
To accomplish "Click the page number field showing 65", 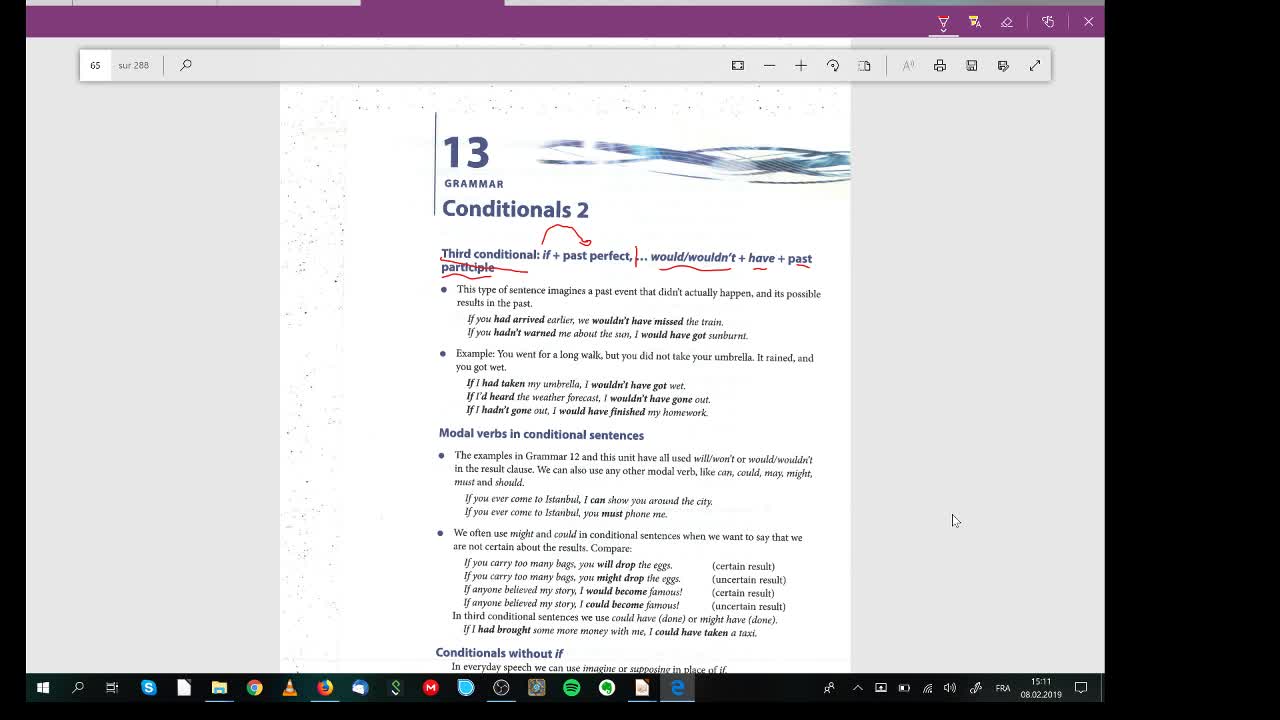I will [96, 65].
